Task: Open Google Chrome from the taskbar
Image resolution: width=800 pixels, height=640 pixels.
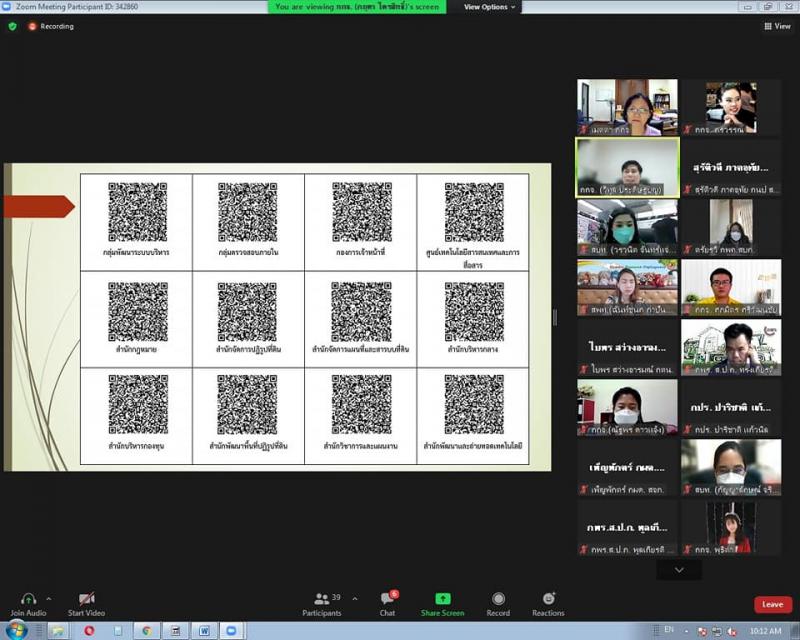Action: (146, 631)
